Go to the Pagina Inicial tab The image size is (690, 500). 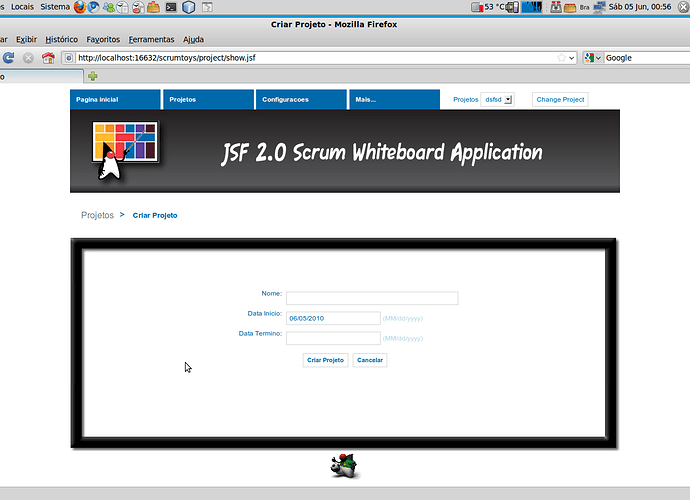click(x=115, y=99)
